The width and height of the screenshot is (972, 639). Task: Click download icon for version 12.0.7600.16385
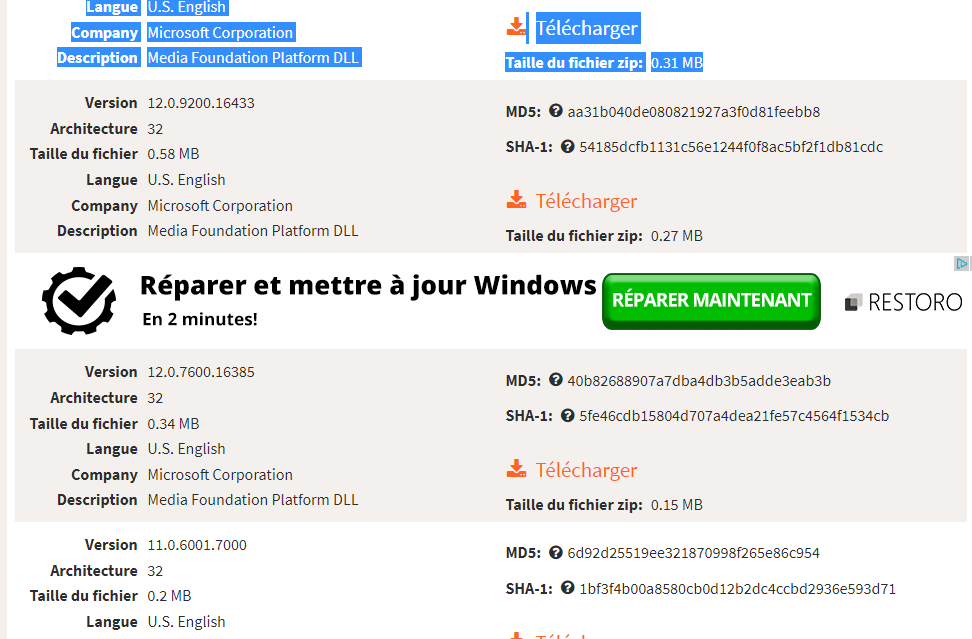coord(516,469)
